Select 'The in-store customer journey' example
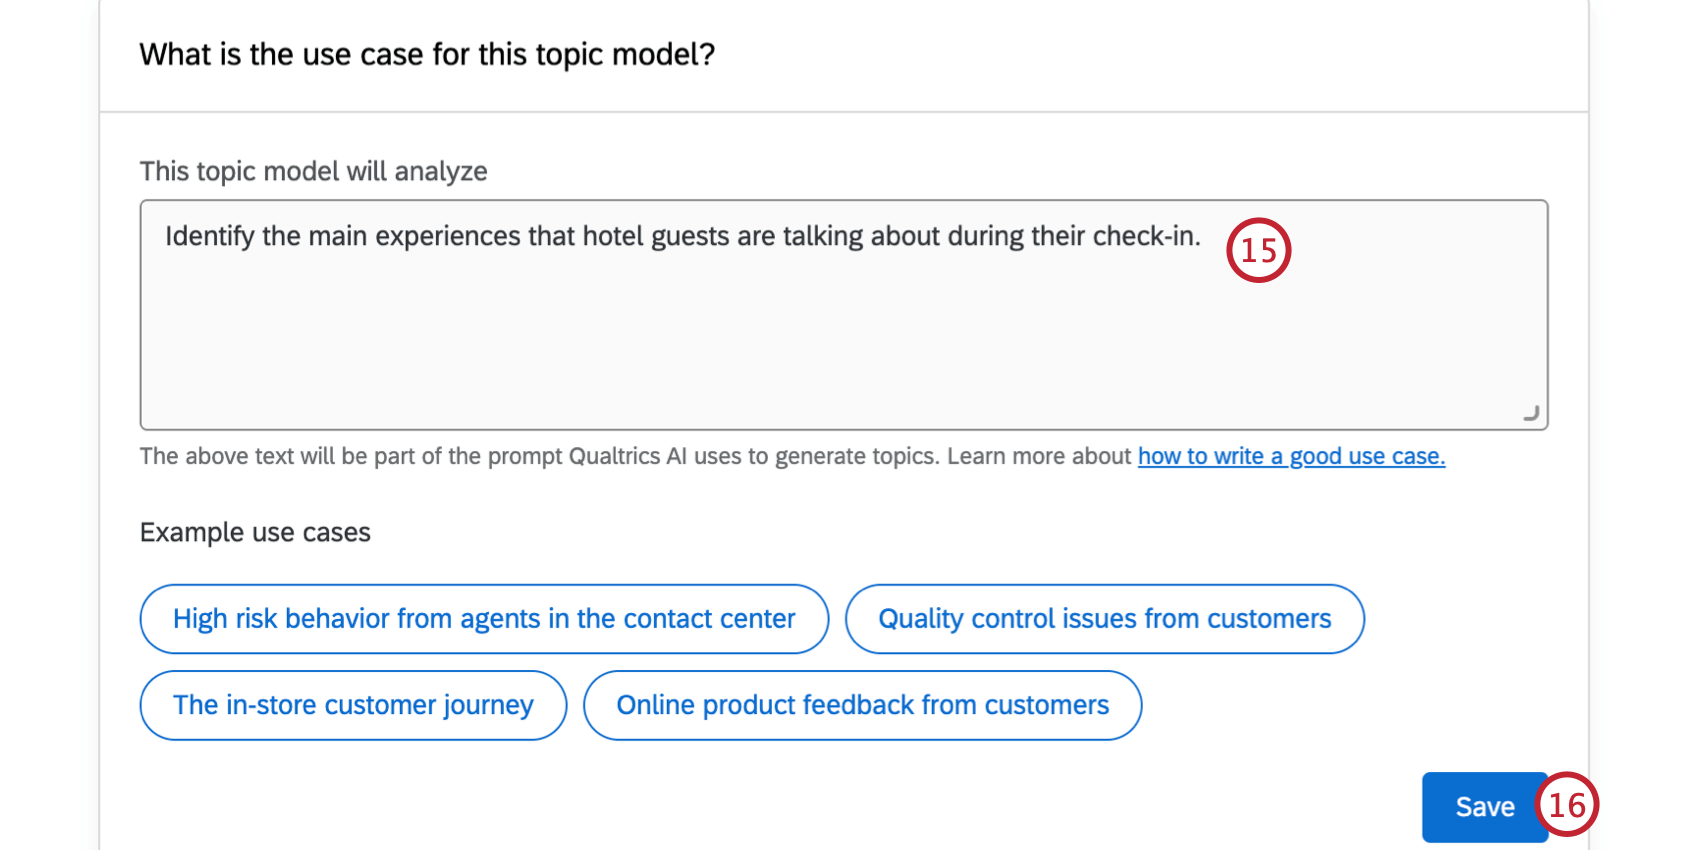 point(352,705)
